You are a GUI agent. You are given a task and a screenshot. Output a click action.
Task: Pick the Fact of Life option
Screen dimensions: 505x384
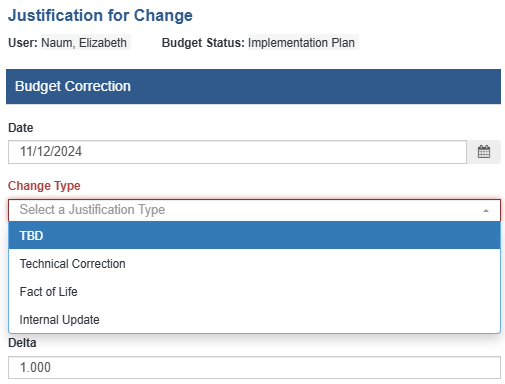point(254,291)
